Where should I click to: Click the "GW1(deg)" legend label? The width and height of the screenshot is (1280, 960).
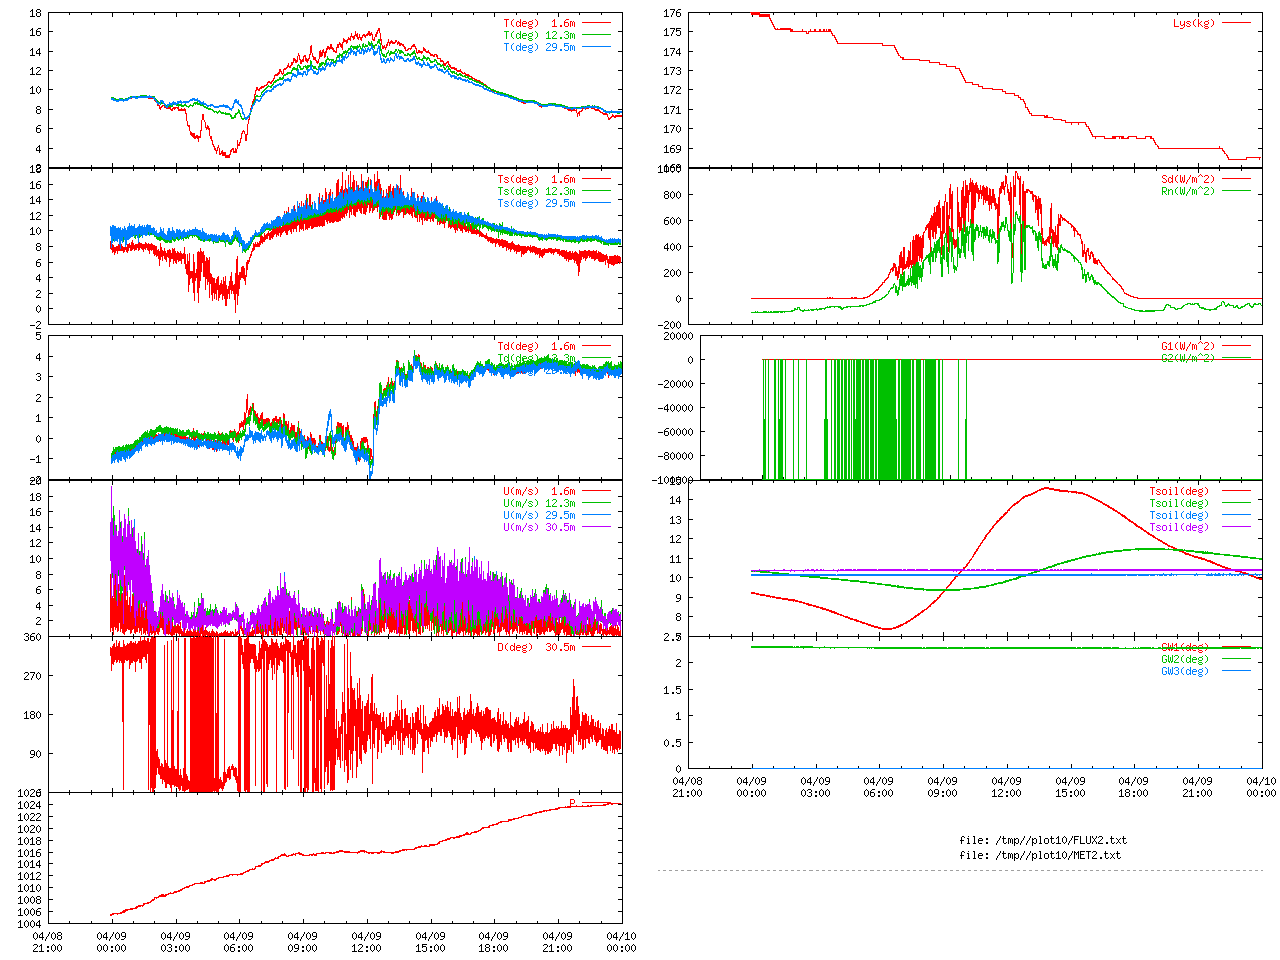[1185, 648]
